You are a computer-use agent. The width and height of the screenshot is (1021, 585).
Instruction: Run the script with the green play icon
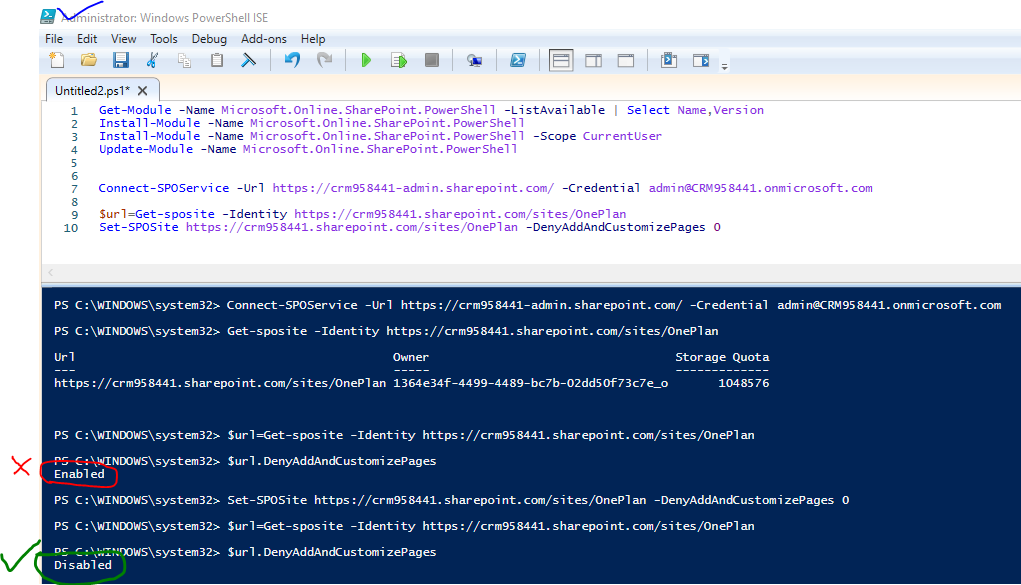point(366,61)
